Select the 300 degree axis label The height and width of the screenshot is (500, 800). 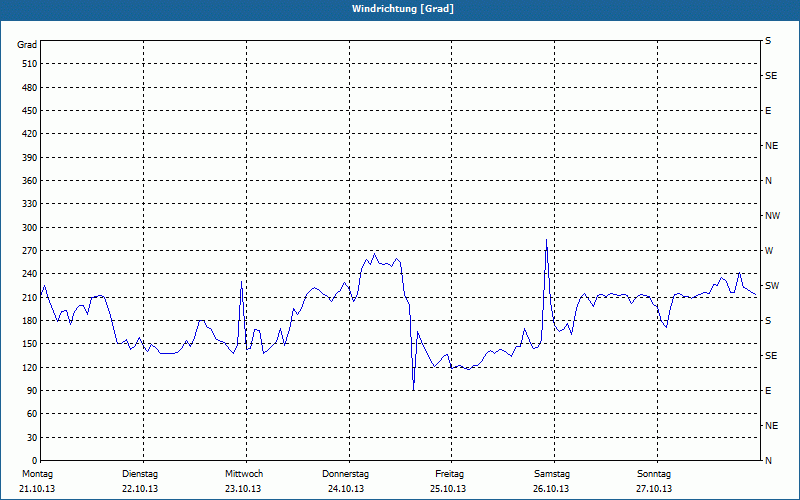[30, 228]
